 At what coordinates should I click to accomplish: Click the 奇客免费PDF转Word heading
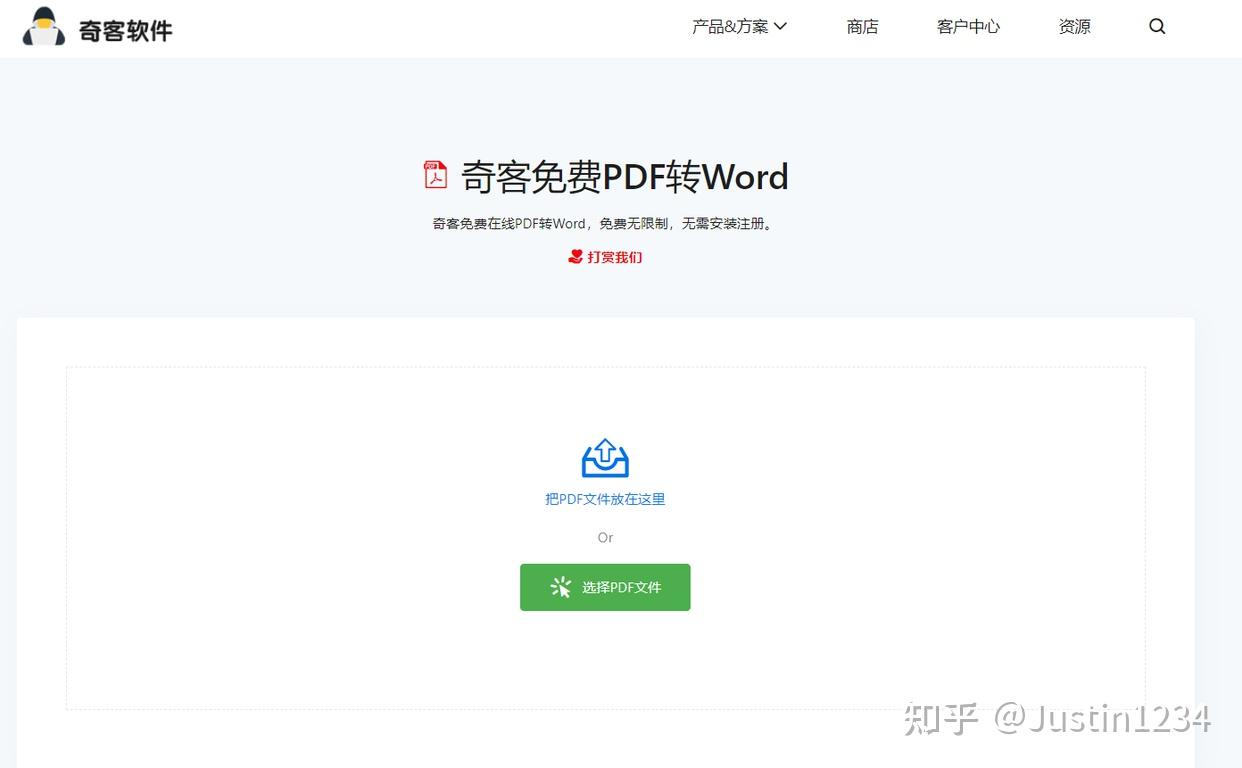pos(624,177)
